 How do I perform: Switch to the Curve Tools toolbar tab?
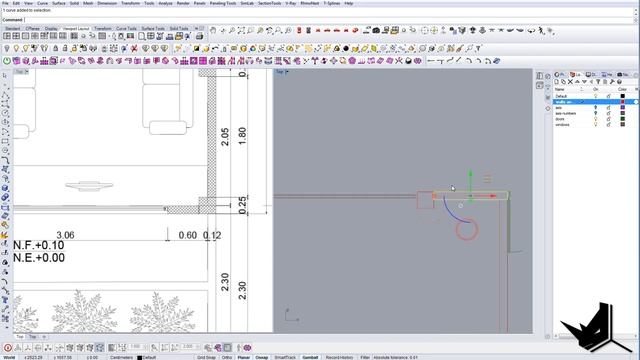point(127,29)
